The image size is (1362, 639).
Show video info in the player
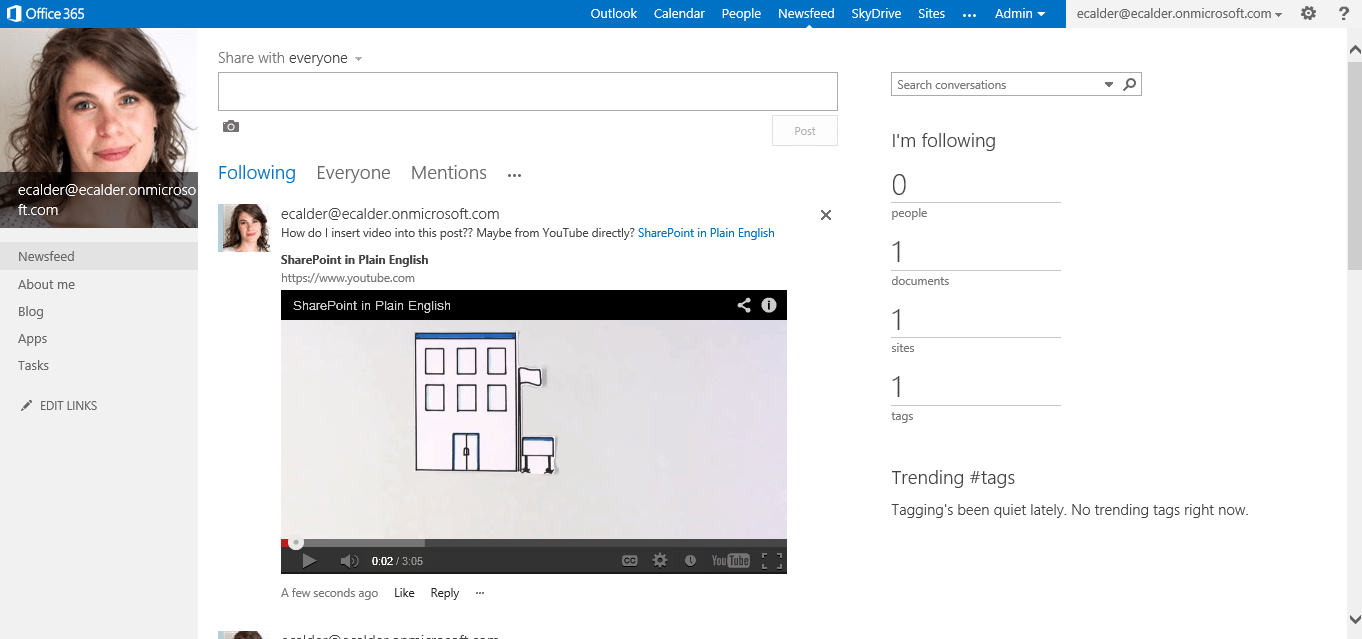[769, 305]
